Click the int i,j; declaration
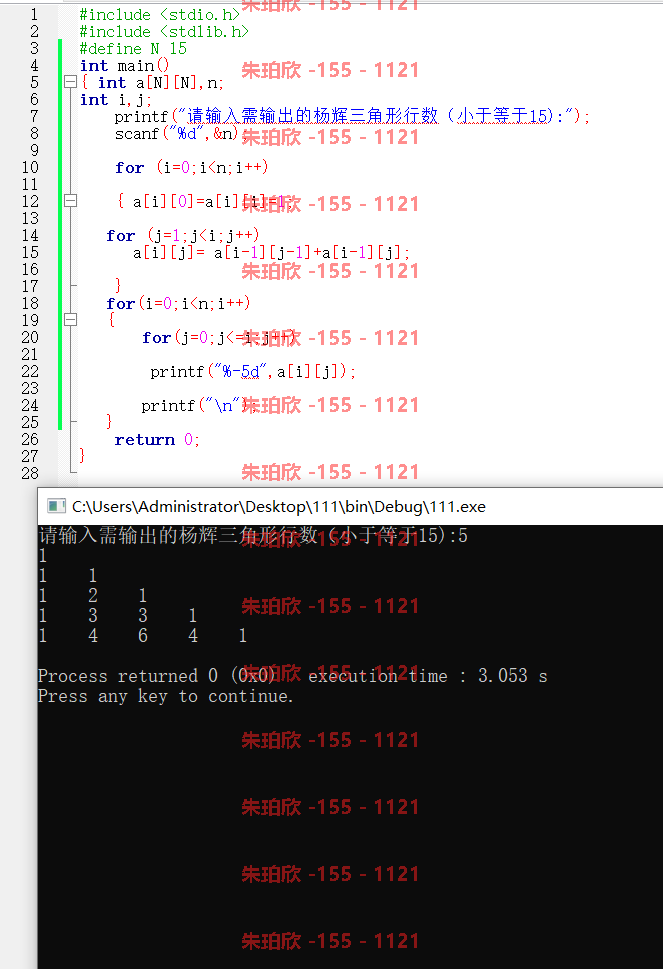 (x=116, y=99)
